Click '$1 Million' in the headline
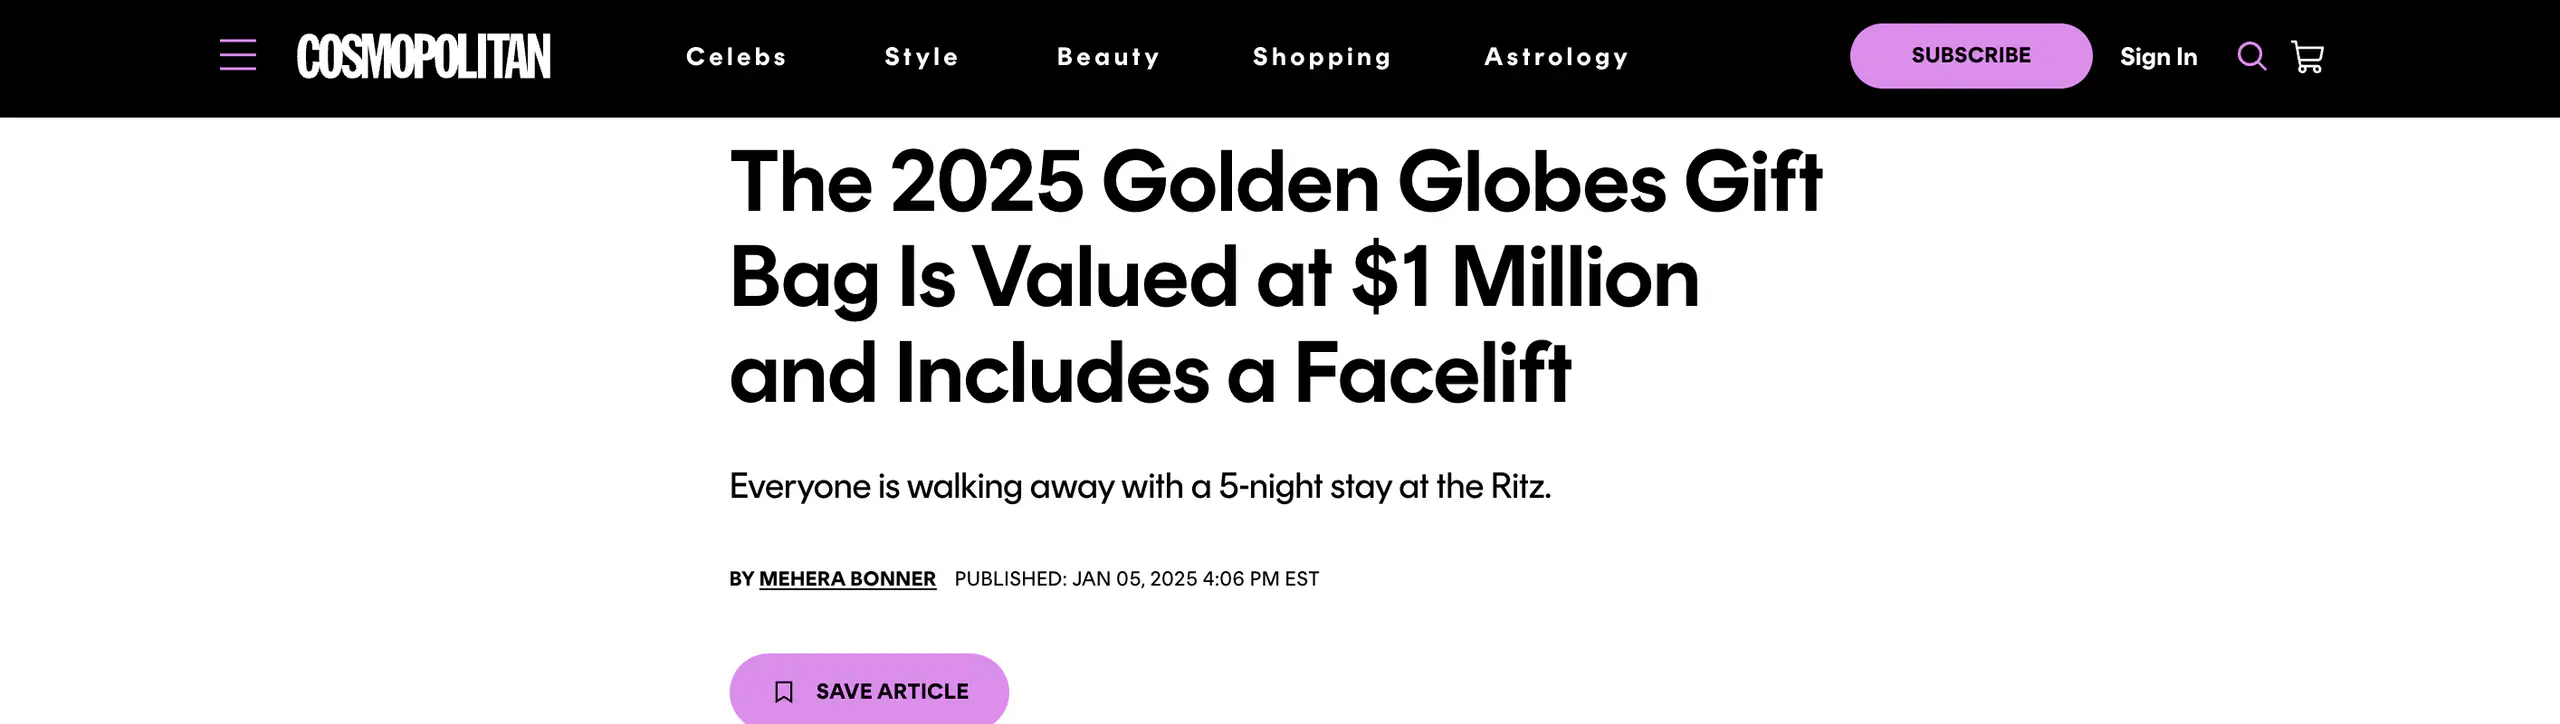2560x724 pixels. point(1525,278)
